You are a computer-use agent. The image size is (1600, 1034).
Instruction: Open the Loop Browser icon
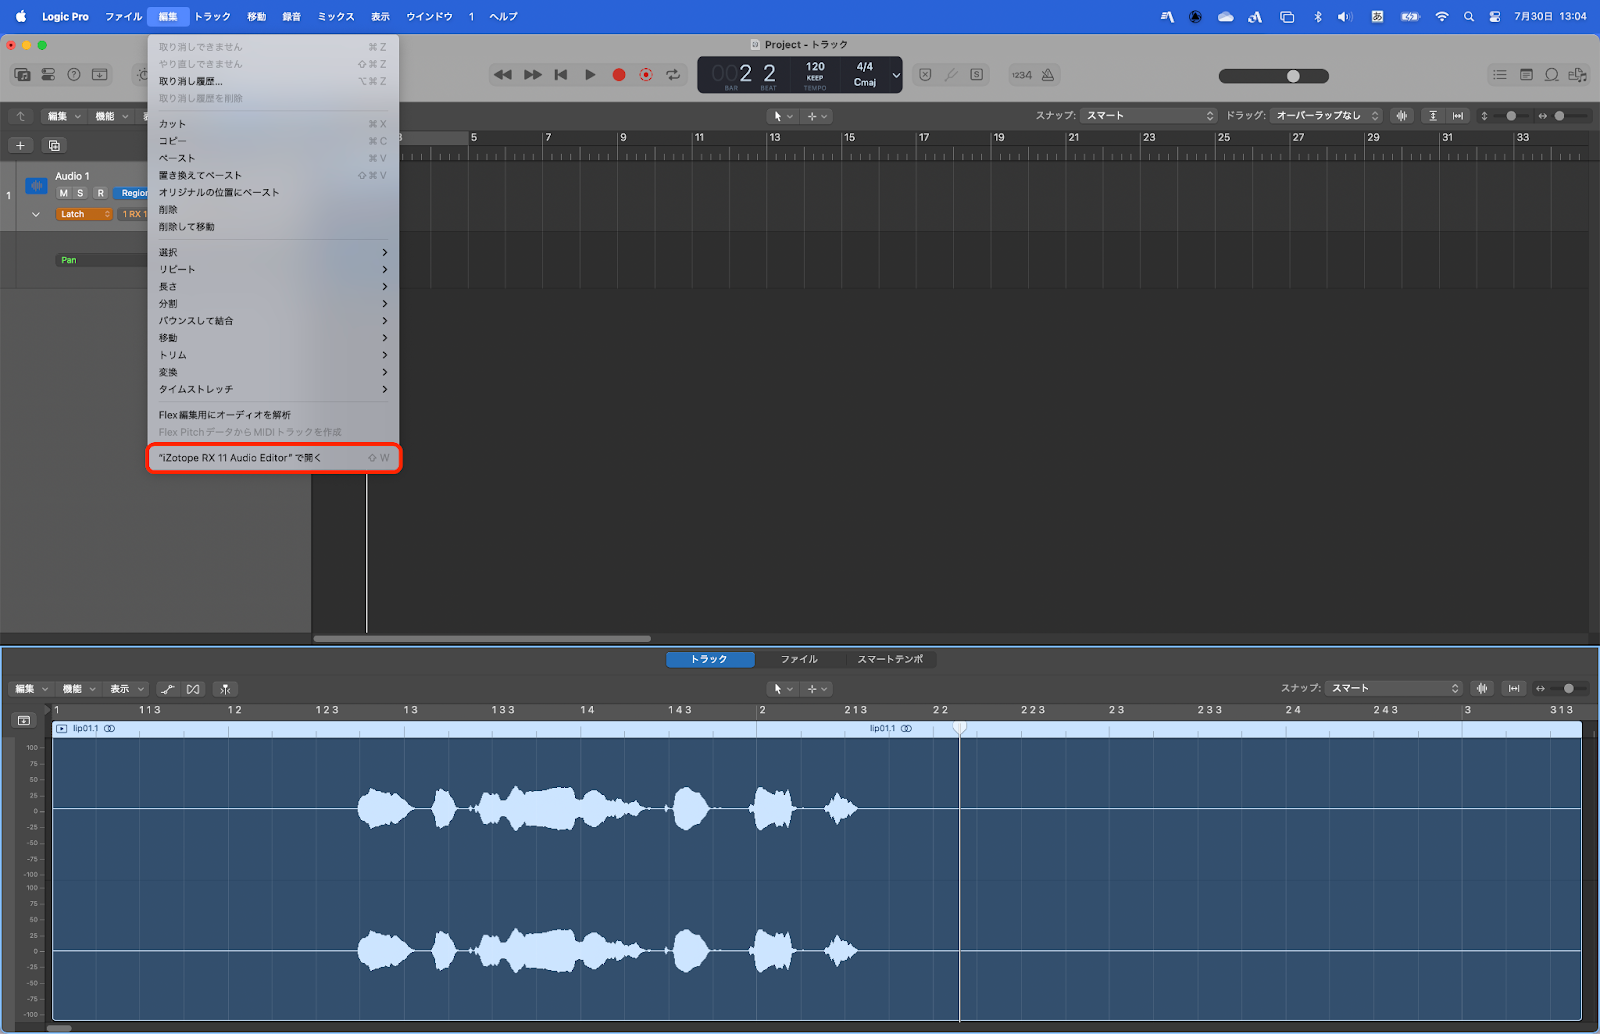tap(1551, 75)
